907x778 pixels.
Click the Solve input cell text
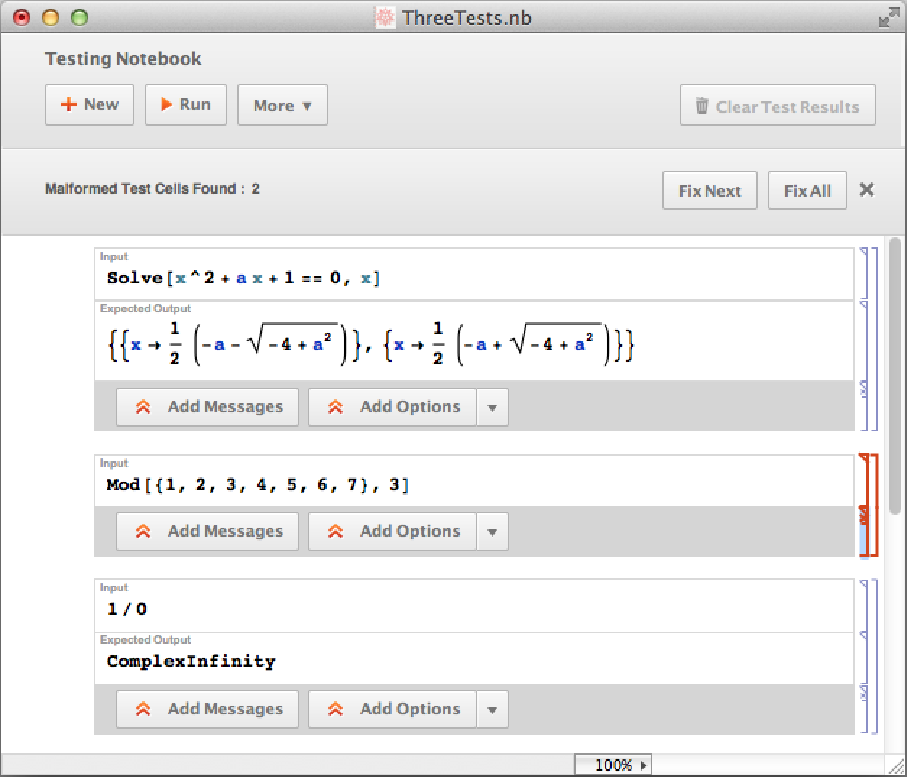[243, 278]
